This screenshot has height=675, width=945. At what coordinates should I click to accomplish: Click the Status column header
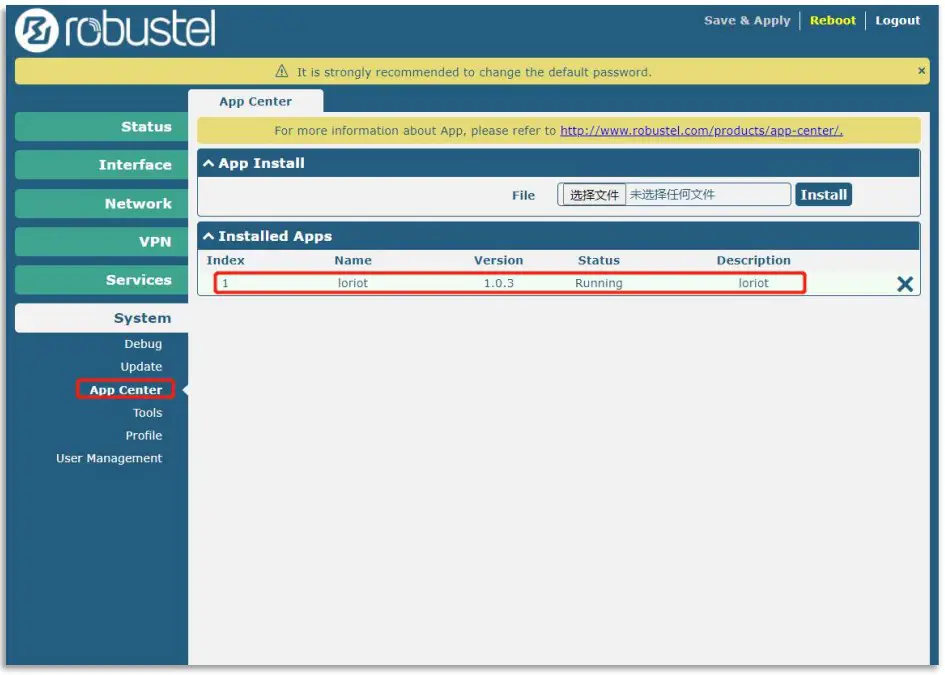pos(598,260)
